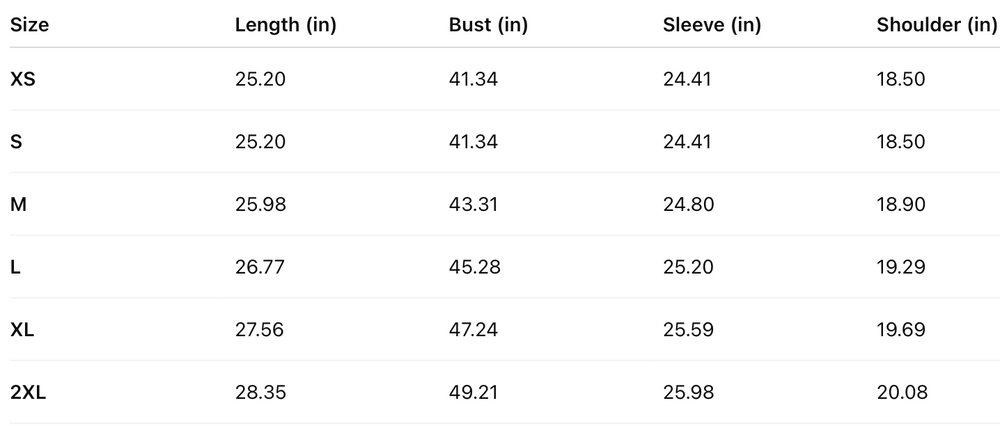Image resolution: width=1000 pixels, height=426 pixels.
Task: Click the L bust value 45.28
Action: [x=475, y=267]
